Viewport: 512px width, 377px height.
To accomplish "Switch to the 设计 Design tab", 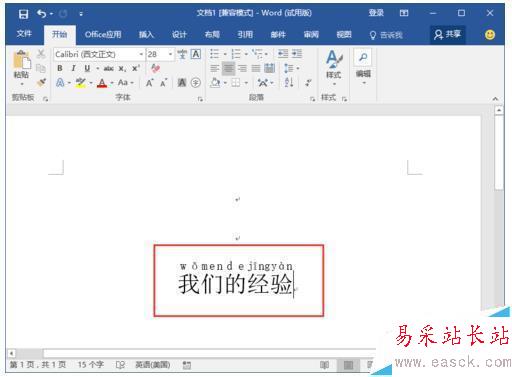I will tap(179, 35).
